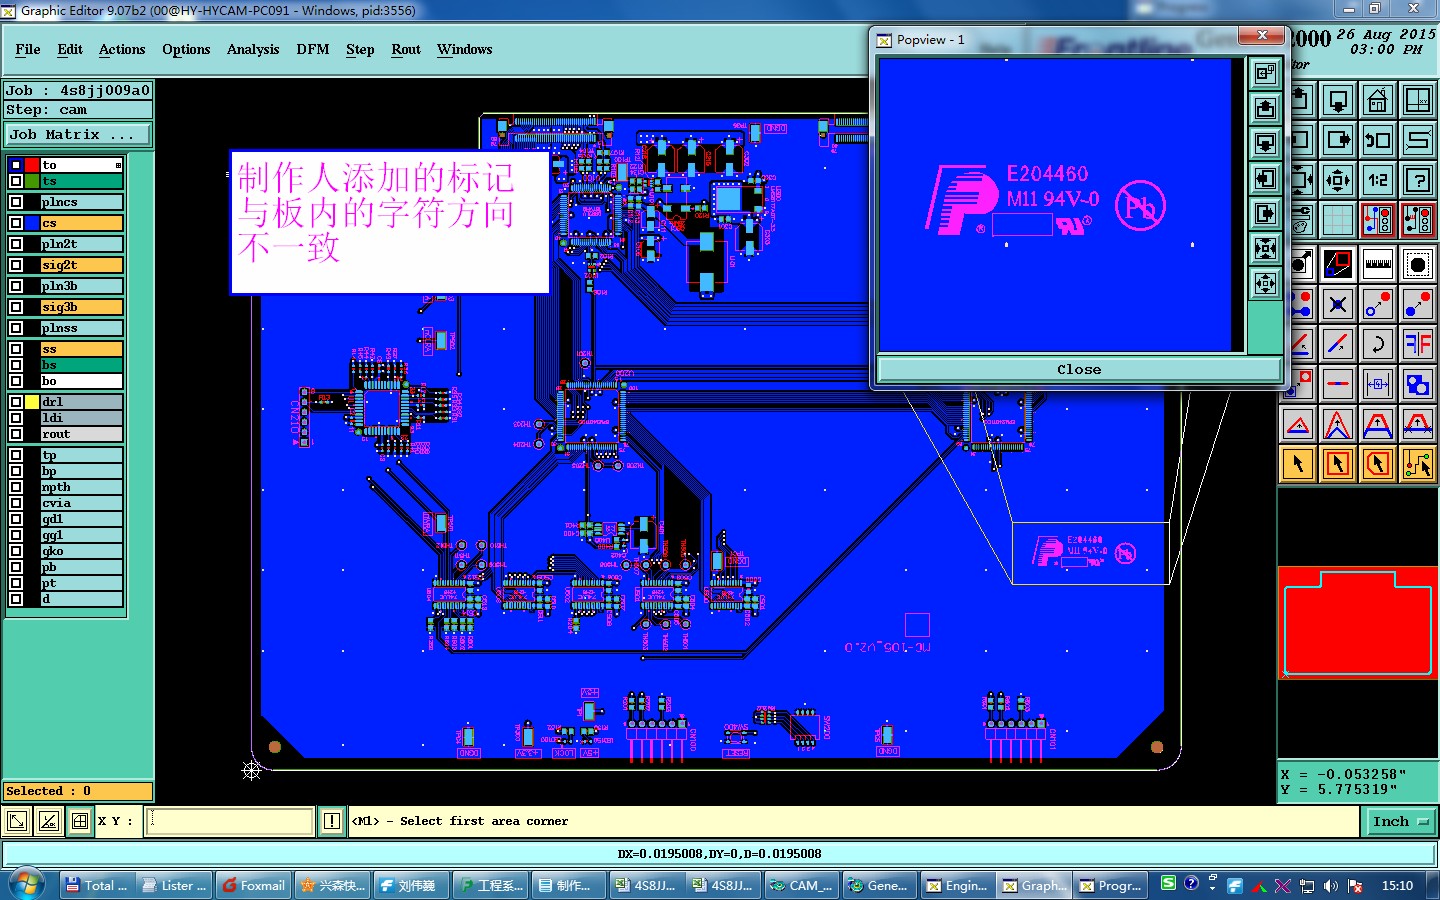Click Popview pan left icon
Screen dimensions: 1440x900
[x=1265, y=178]
